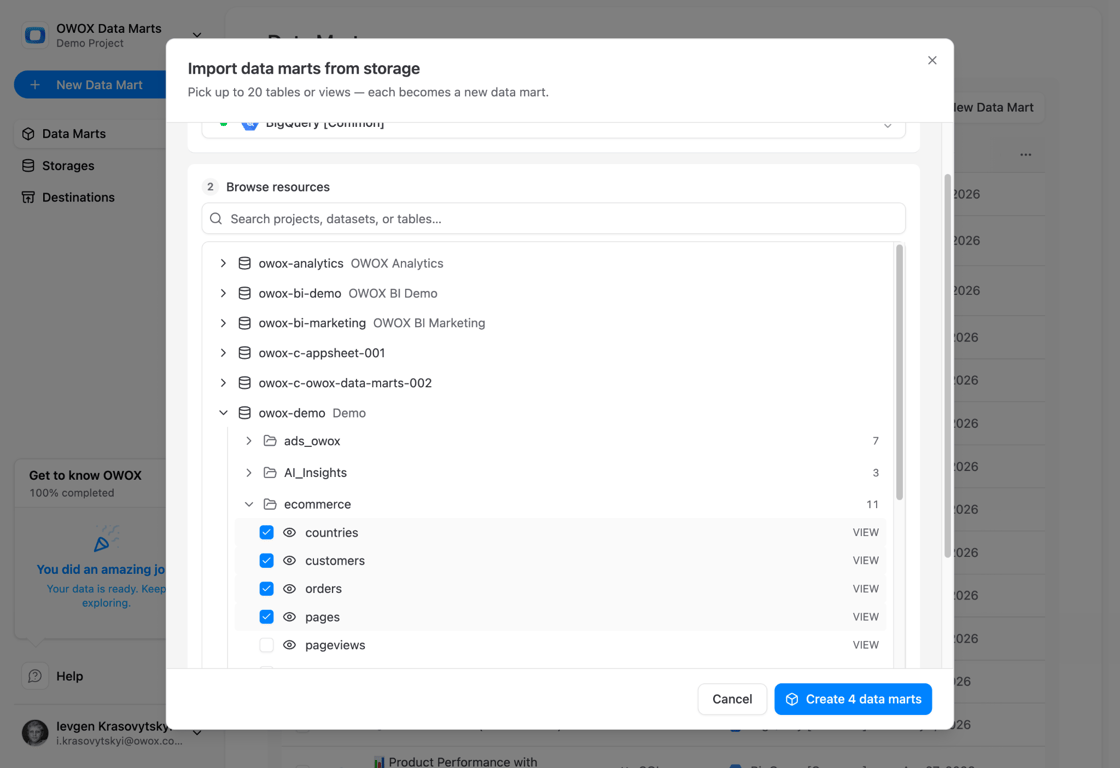Uncheck the orders view checkbox
The image size is (1120, 768).
[266, 589]
